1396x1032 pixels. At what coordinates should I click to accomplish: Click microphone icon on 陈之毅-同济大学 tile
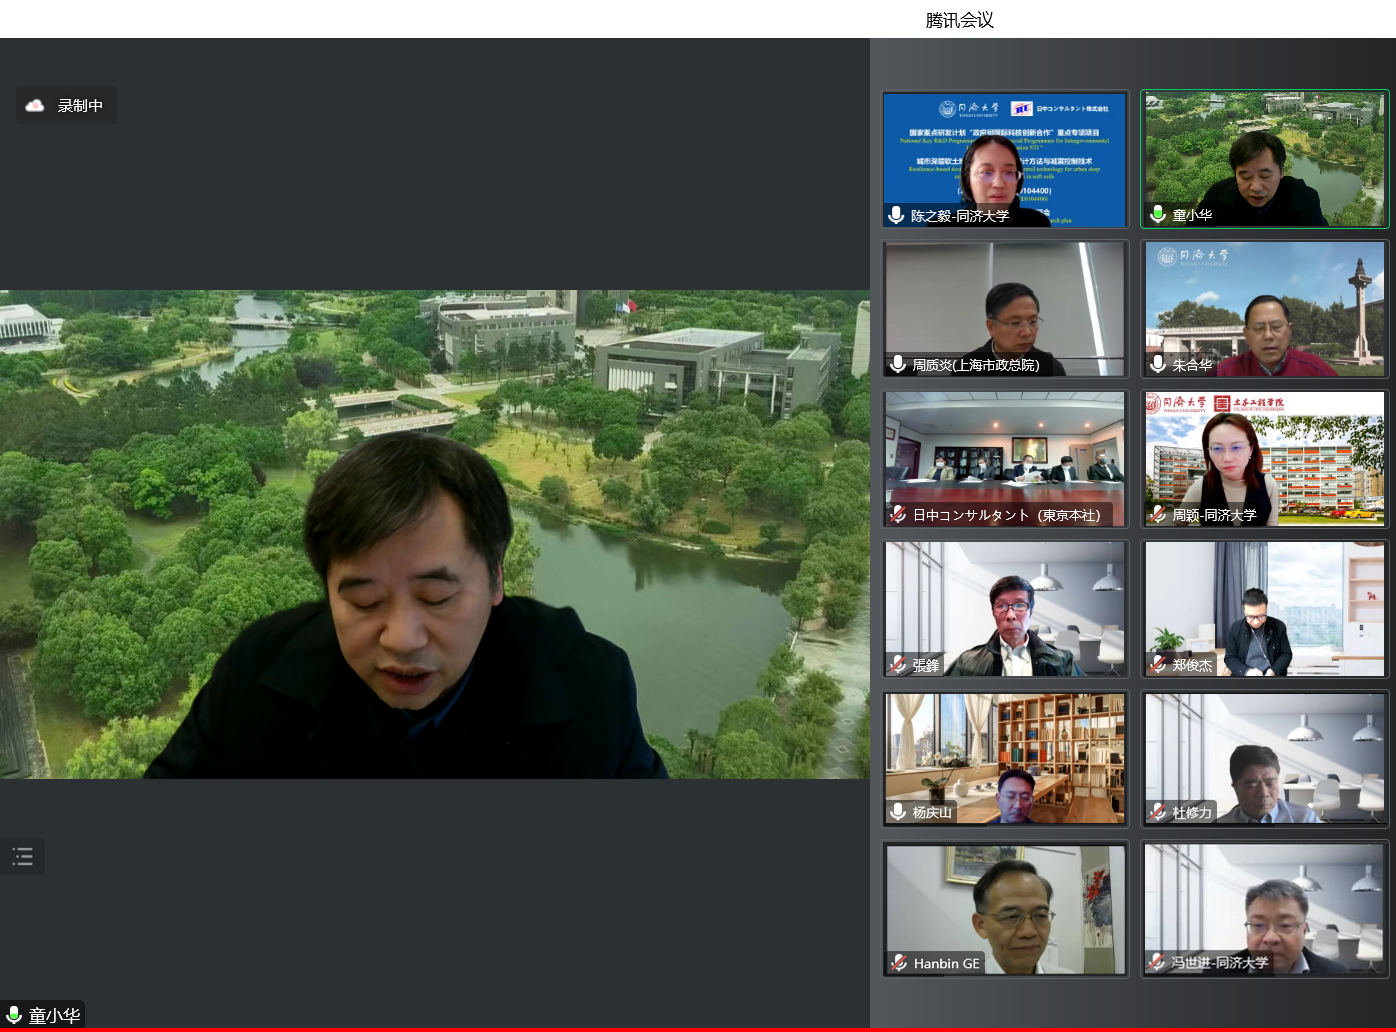[896, 215]
